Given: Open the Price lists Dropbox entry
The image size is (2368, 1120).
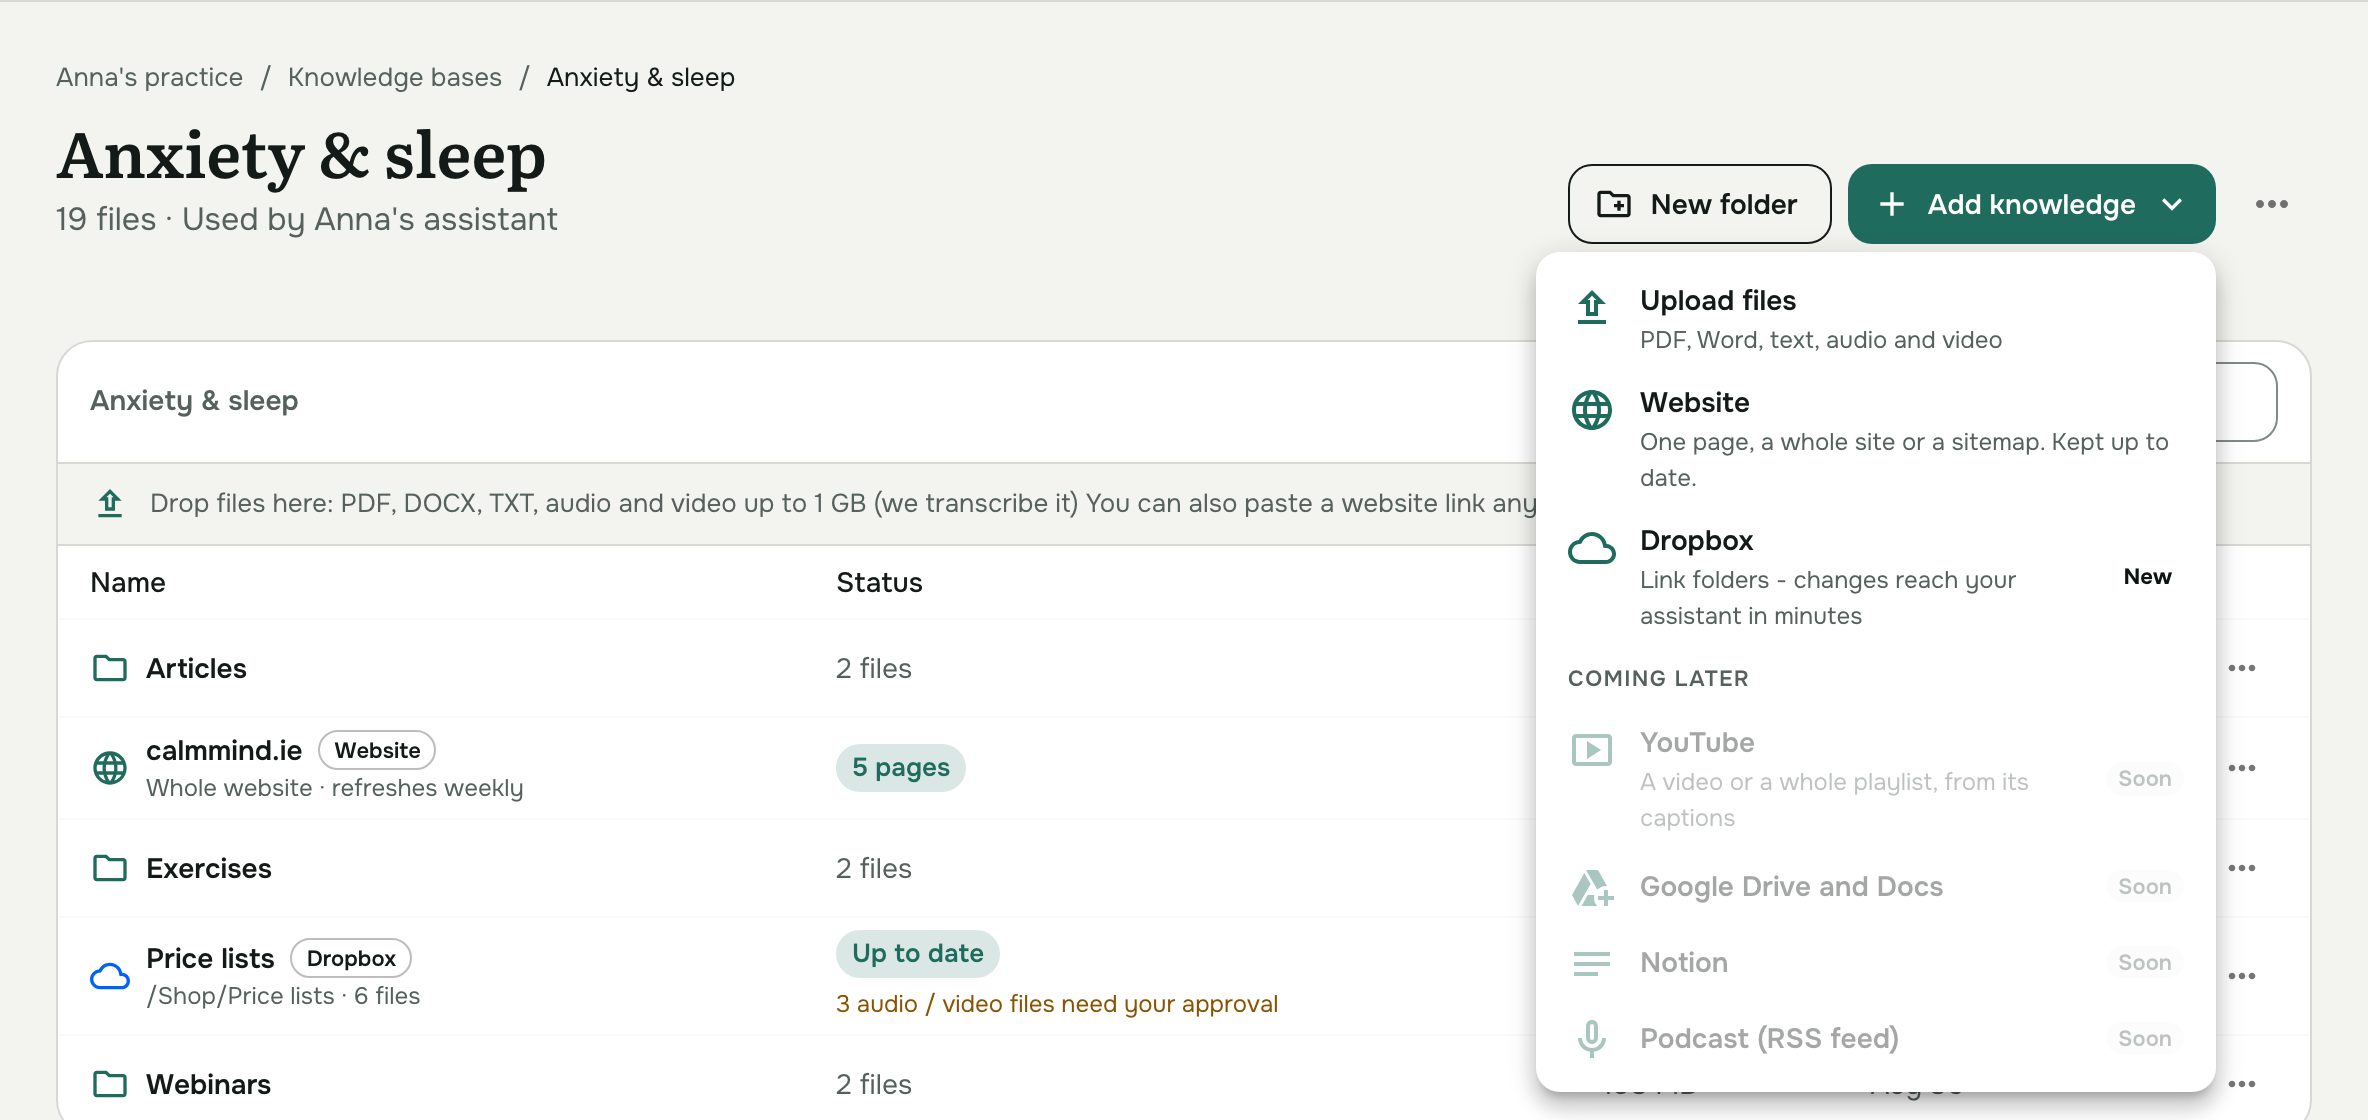Looking at the screenshot, I should [210, 958].
